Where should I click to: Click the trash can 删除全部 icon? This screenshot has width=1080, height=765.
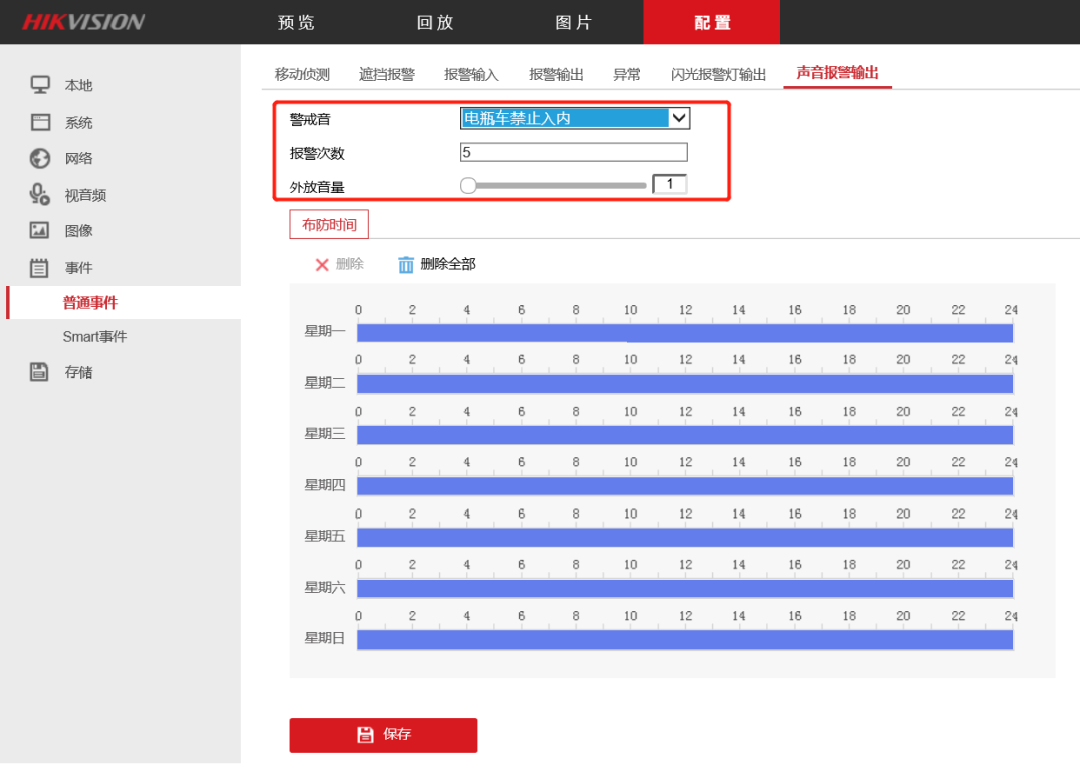click(x=406, y=265)
